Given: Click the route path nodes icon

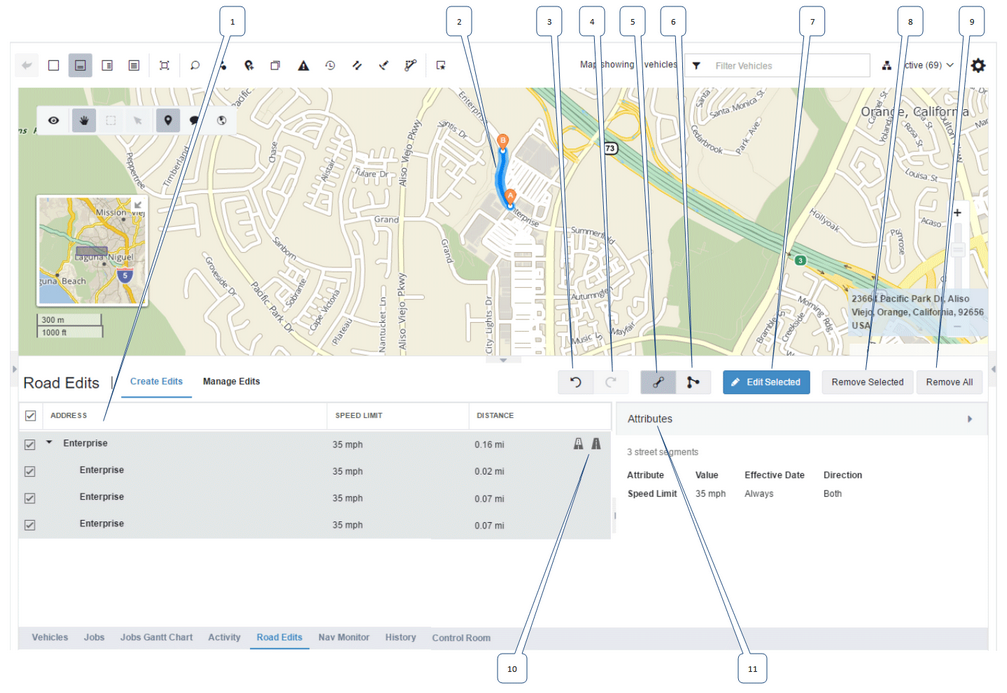Looking at the screenshot, I should point(410,65).
